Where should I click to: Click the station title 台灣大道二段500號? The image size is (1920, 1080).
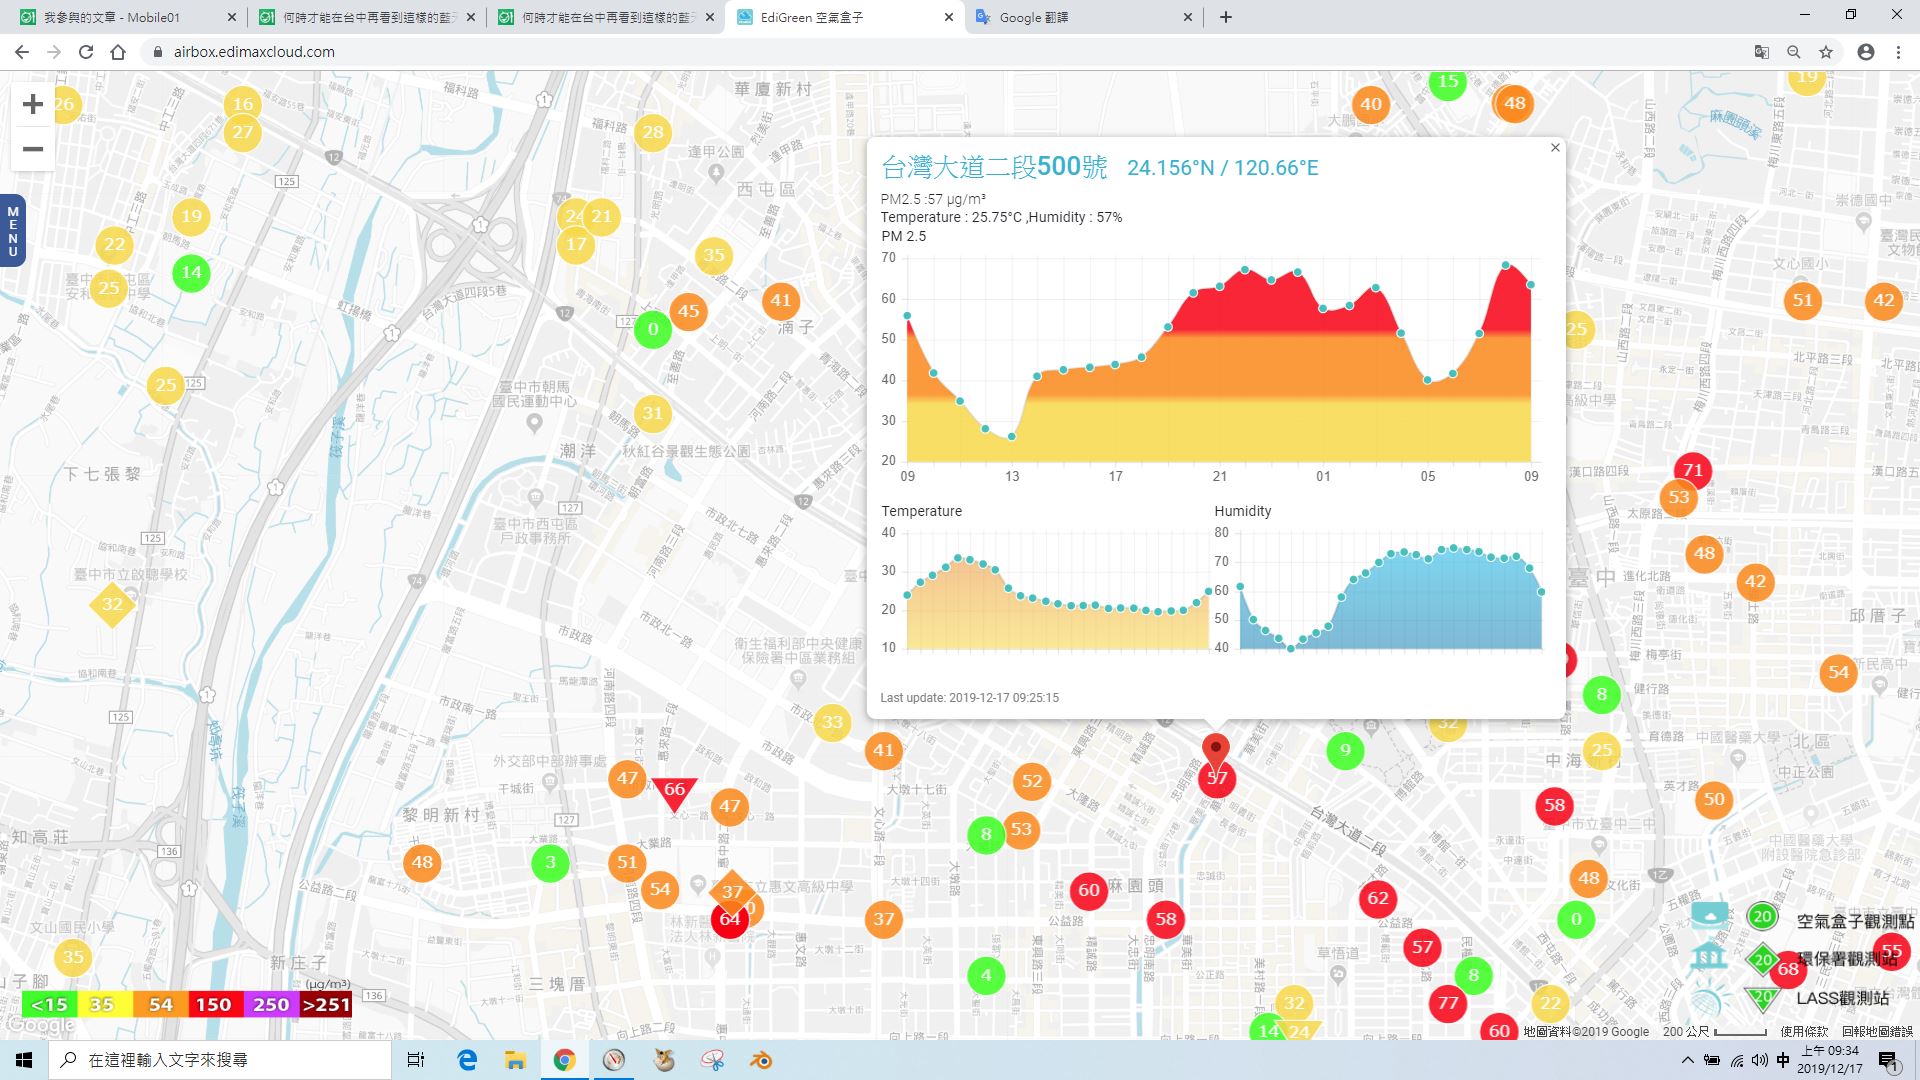click(994, 167)
